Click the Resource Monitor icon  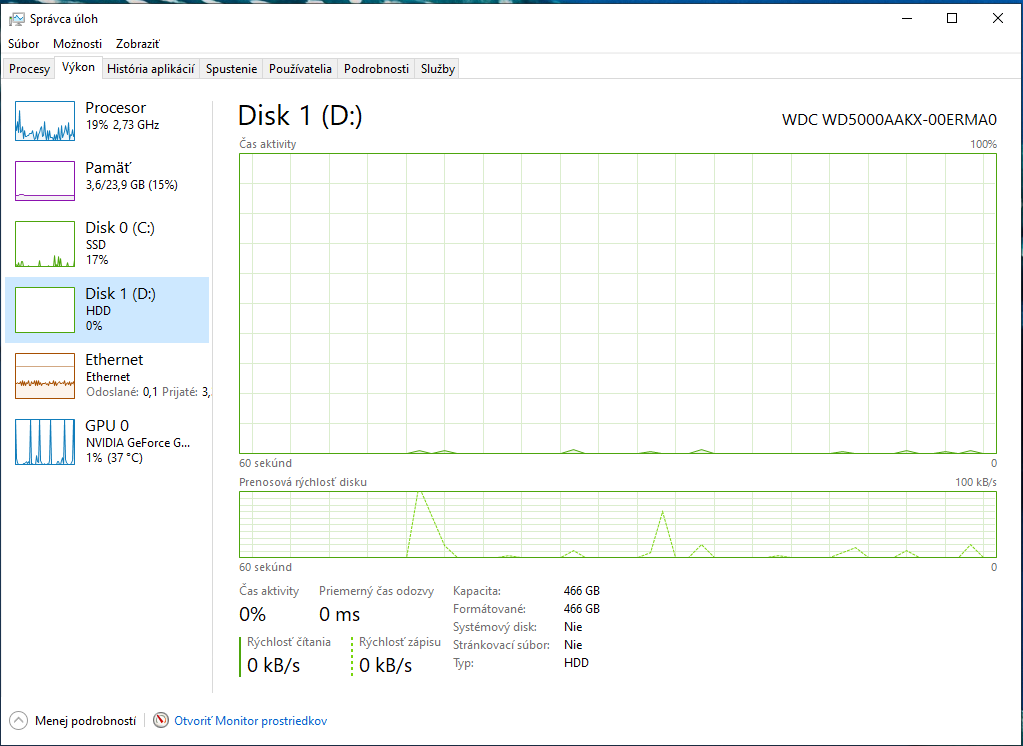pos(162,720)
